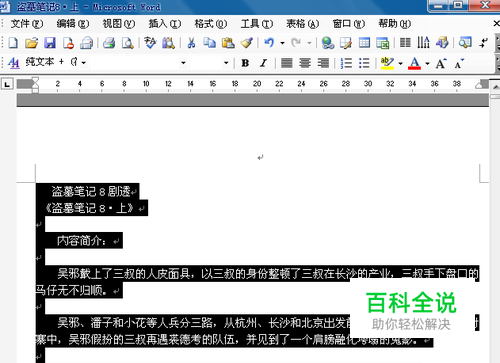Save the document with the floppy disk icon

coord(50,43)
